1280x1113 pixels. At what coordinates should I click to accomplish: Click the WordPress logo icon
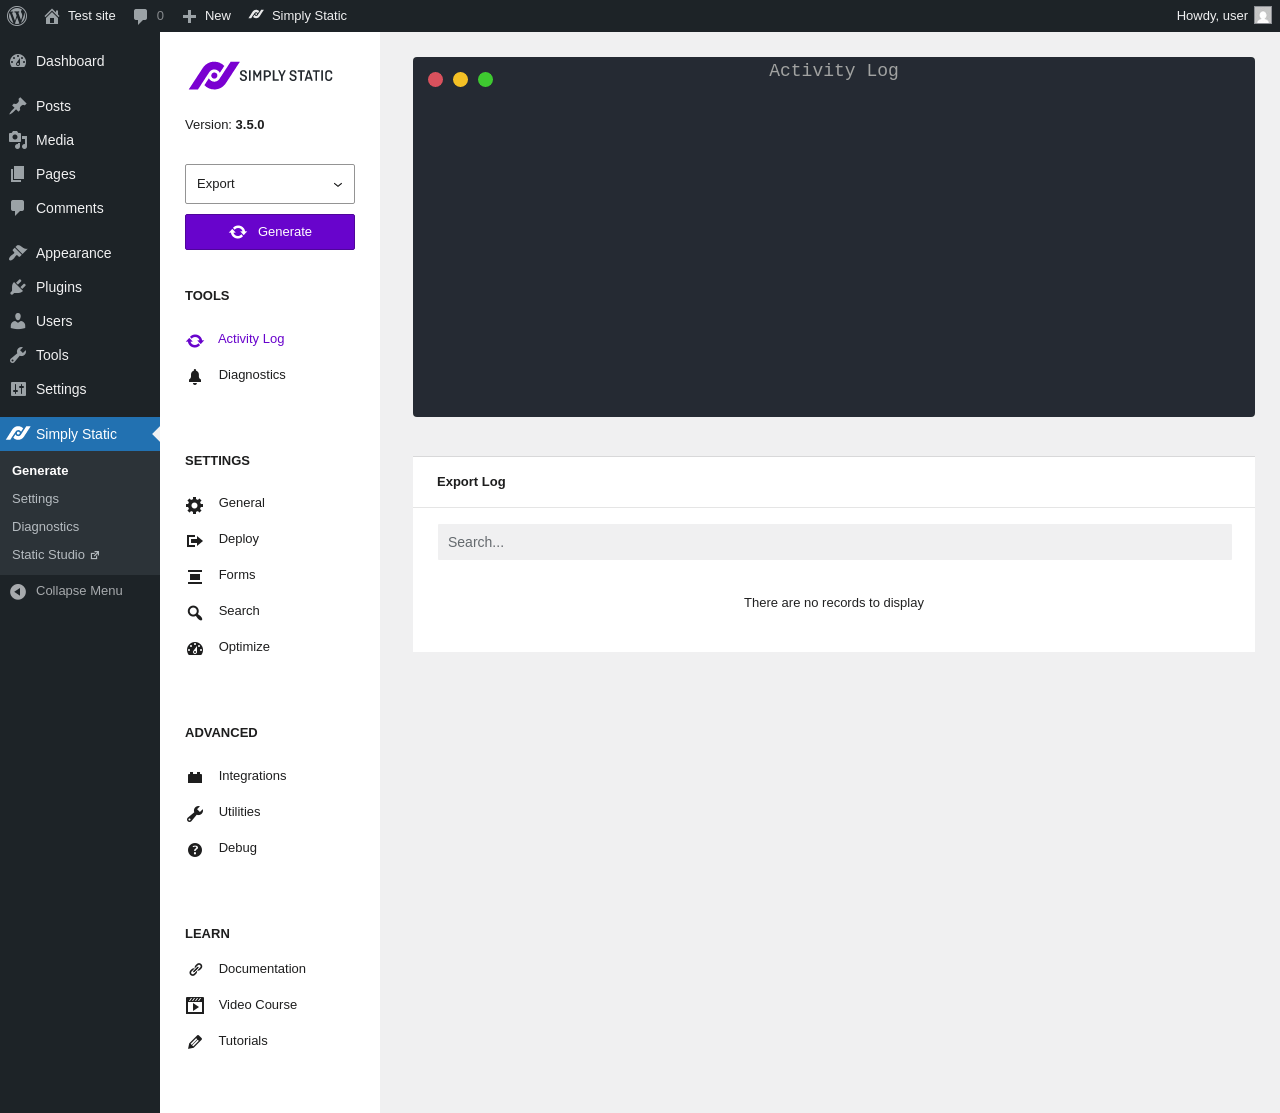point(17,16)
